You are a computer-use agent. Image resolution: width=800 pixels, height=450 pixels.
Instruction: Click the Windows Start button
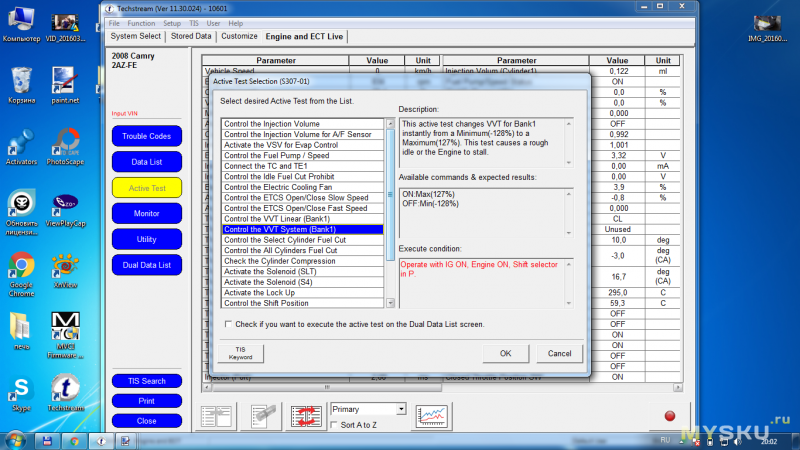pos(14,441)
